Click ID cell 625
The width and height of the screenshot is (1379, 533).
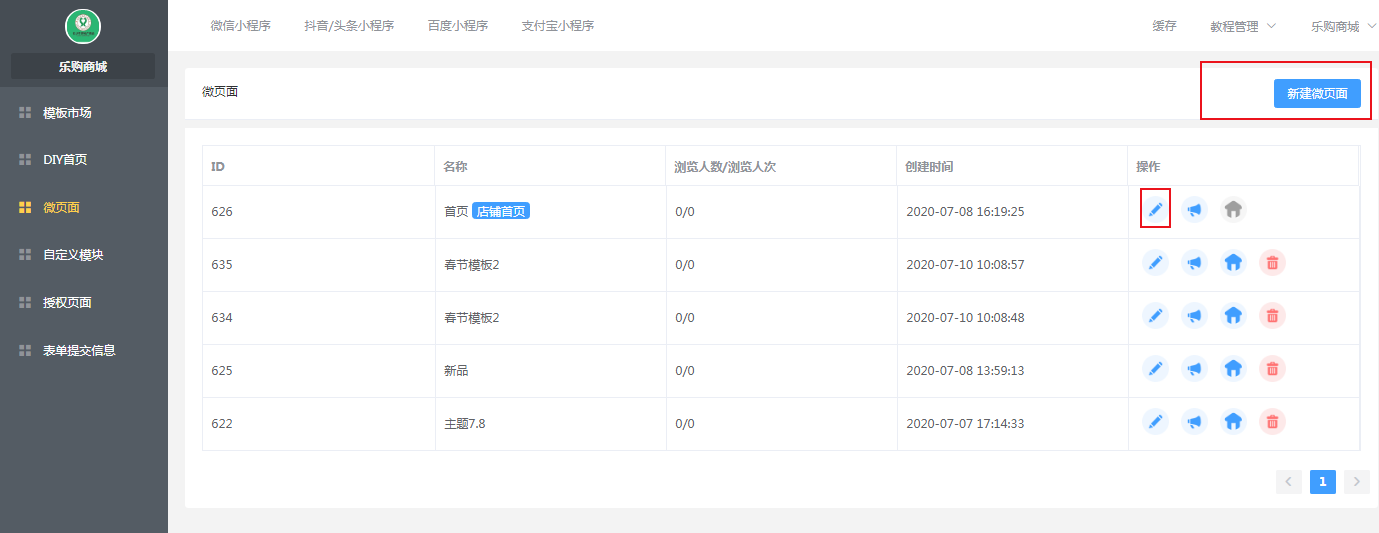[x=222, y=370]
